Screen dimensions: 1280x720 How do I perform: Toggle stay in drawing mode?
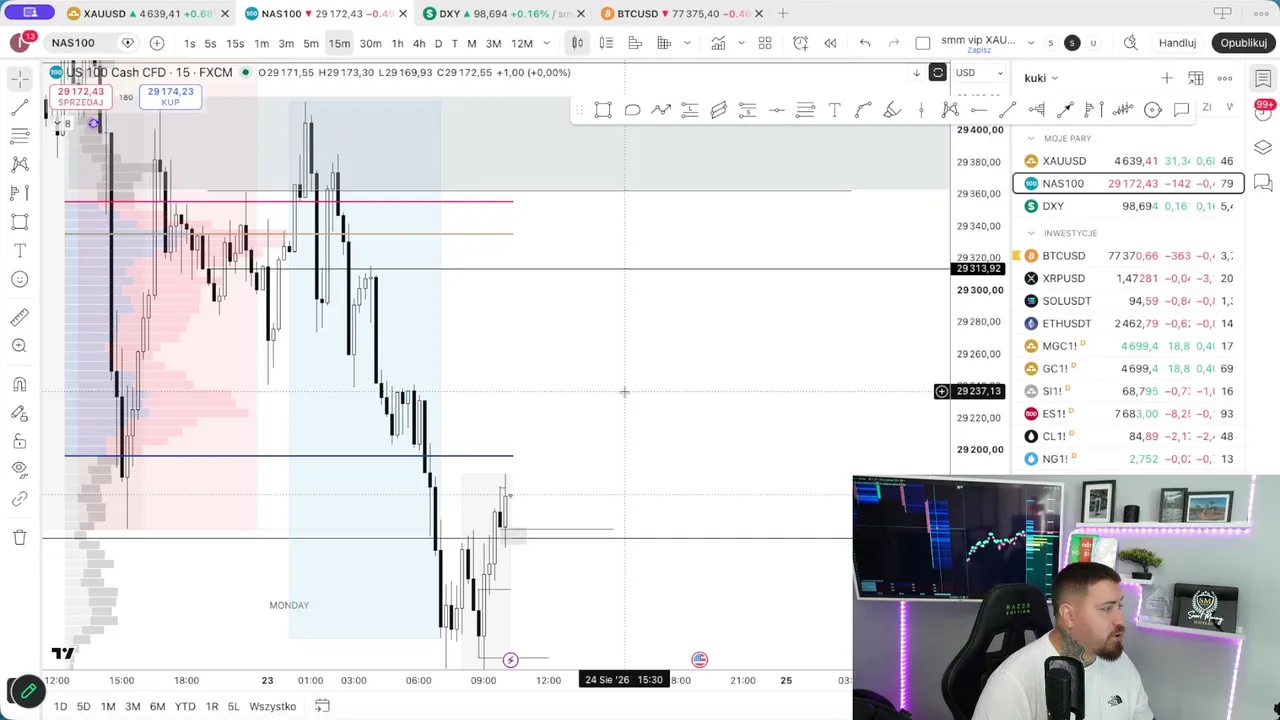tap(20, 413)
